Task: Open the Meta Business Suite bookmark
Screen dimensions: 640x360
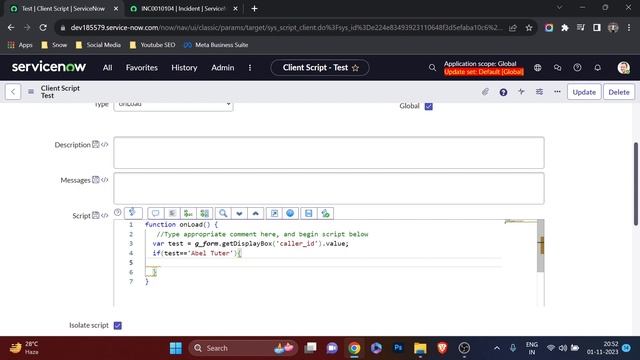Action: point(216,45)
